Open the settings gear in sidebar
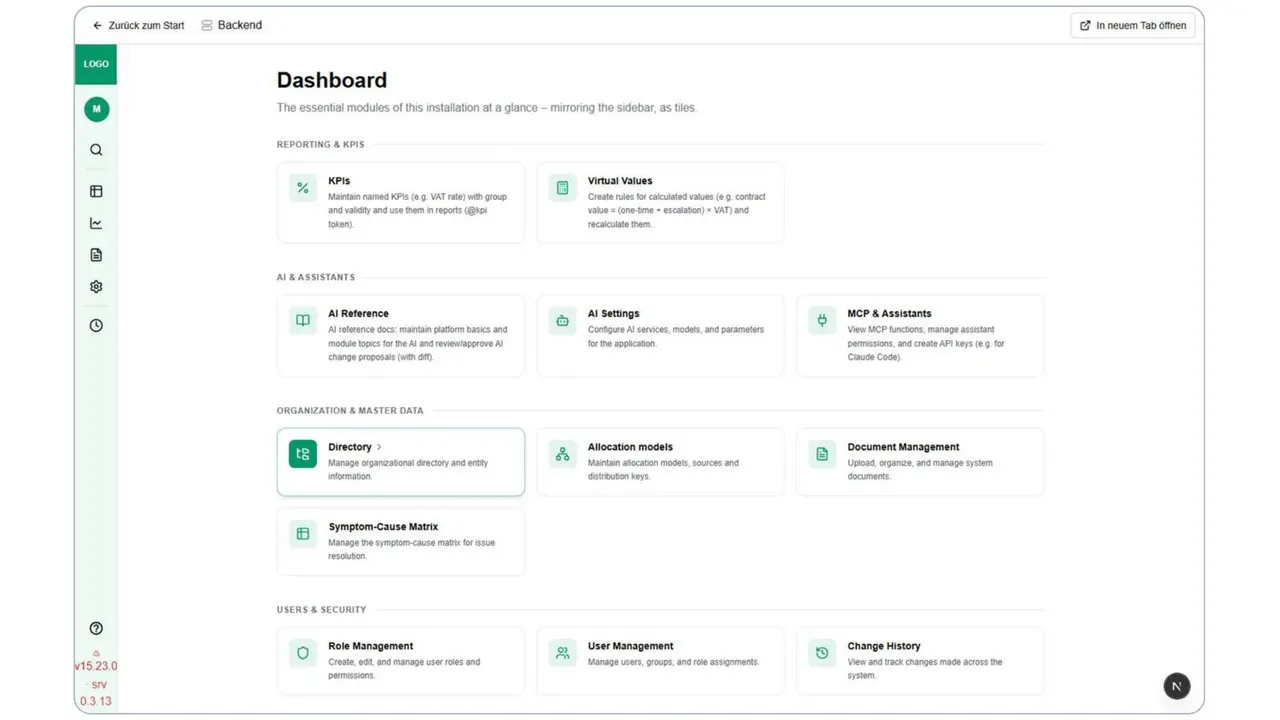This screenshot has height=720, width=1280. pos(96,287)
